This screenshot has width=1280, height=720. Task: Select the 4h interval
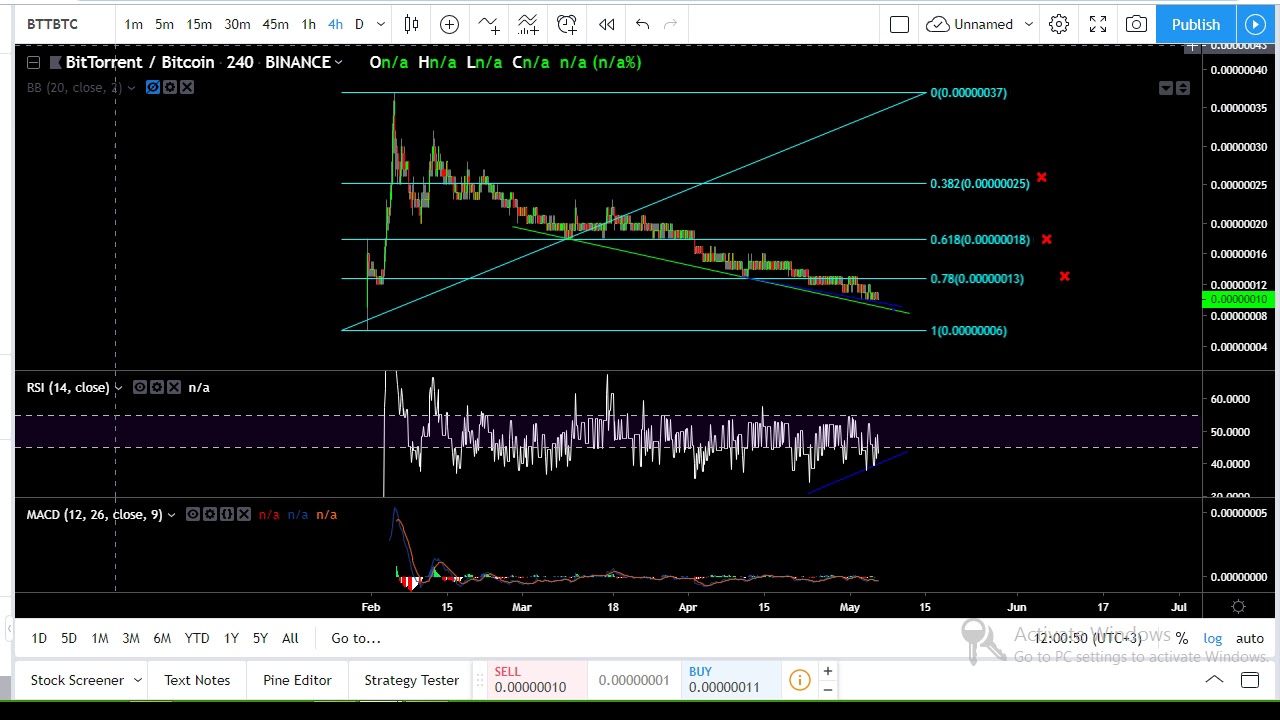[335, 24]
